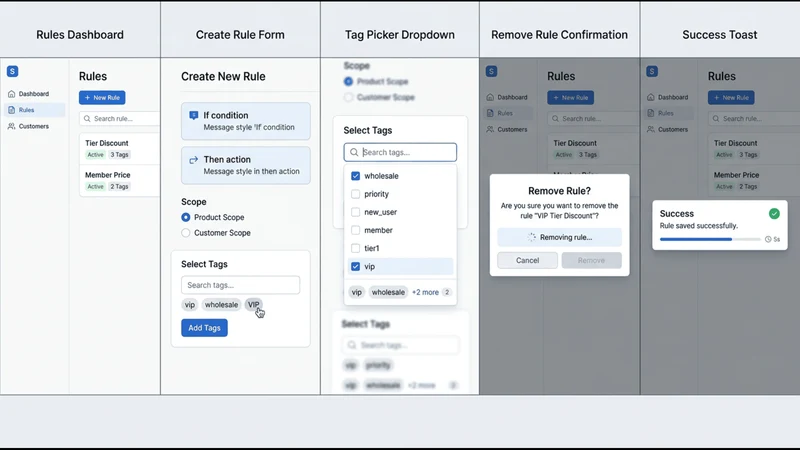Click the green success checkmark icon
Image resolution: width=800 pixels, height=450 pixels.
(774, 214)
